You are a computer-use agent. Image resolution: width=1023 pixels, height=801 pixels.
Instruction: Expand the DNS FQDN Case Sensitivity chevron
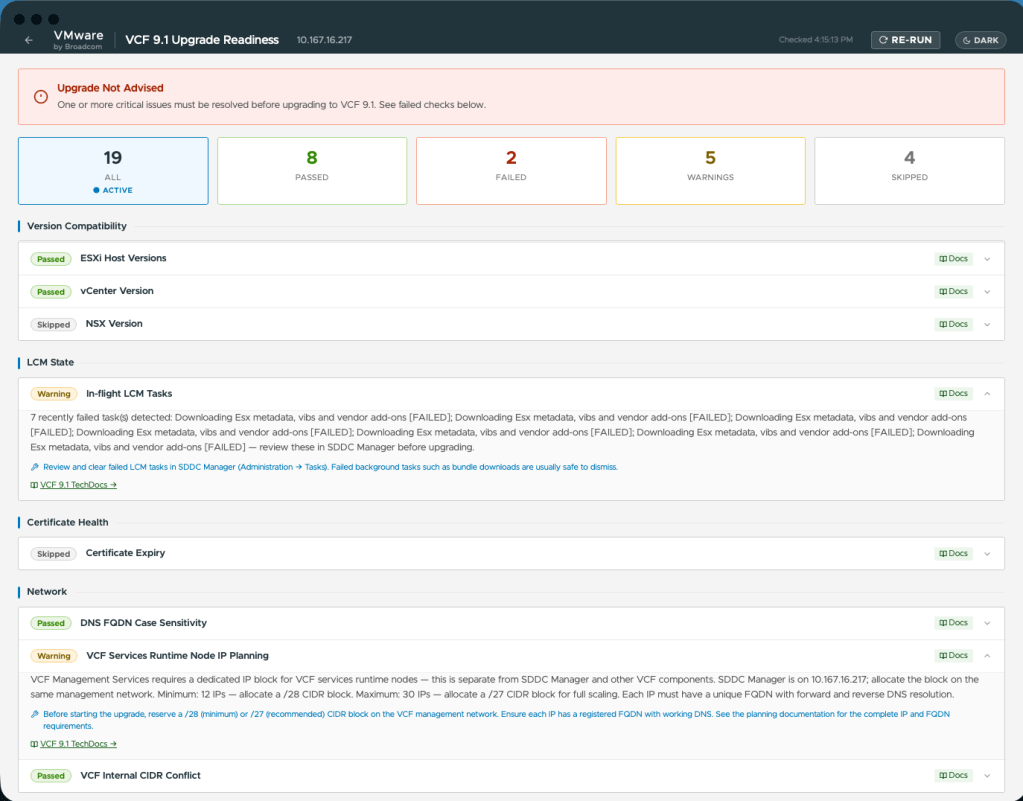tap(987, 623)
